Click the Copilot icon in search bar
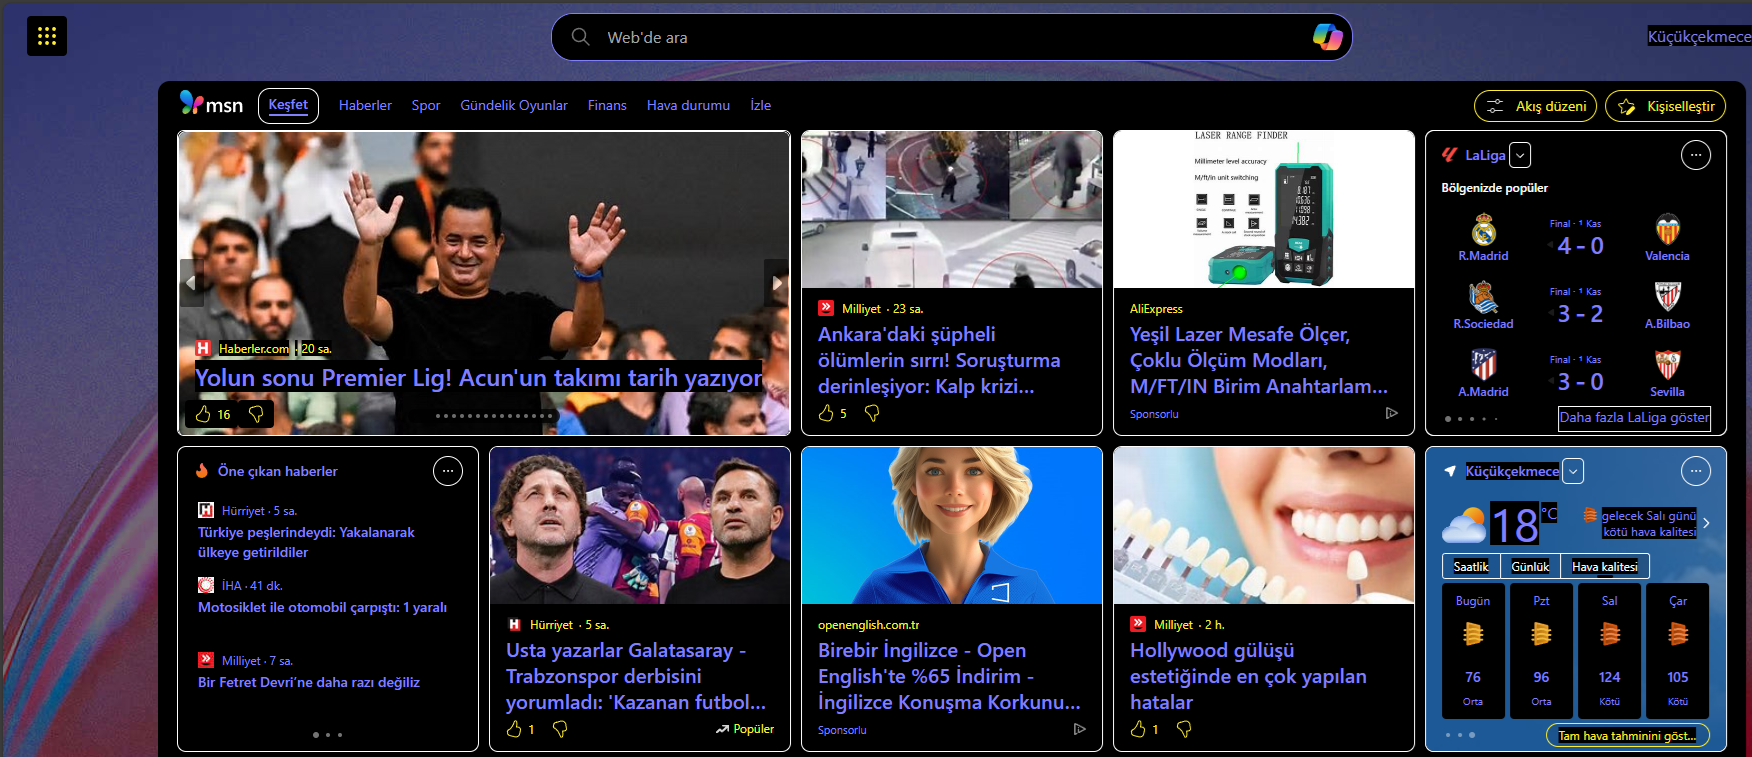 point(1327,37)
